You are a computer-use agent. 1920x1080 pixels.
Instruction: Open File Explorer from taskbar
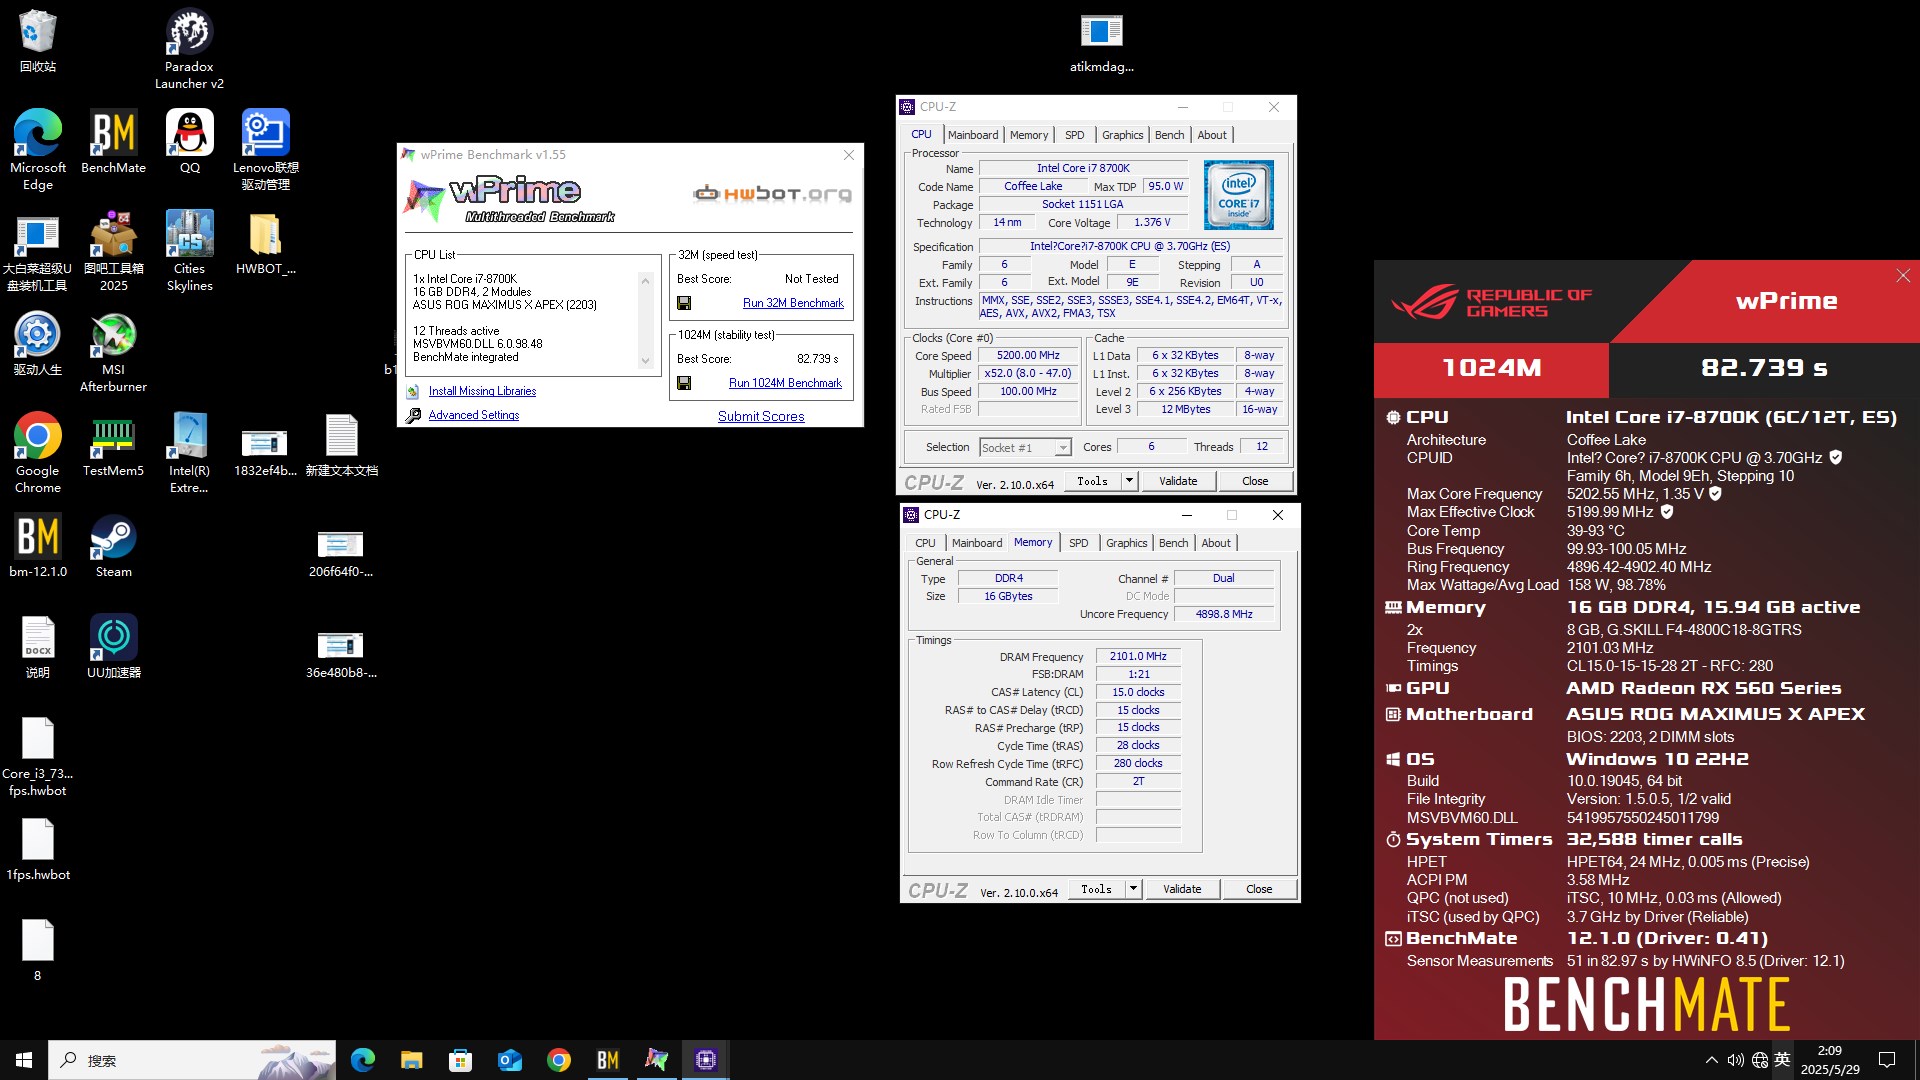coord(411,1060)
